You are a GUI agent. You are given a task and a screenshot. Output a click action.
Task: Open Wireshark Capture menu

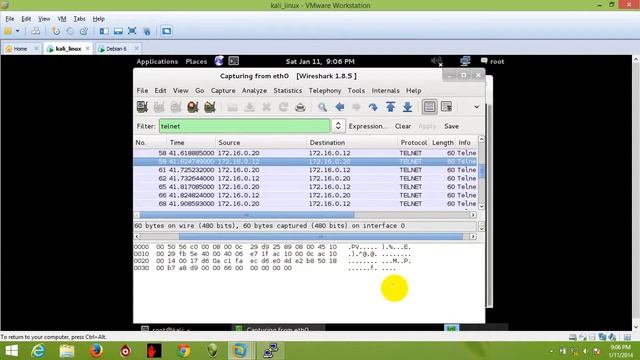[x=223, y=91]
